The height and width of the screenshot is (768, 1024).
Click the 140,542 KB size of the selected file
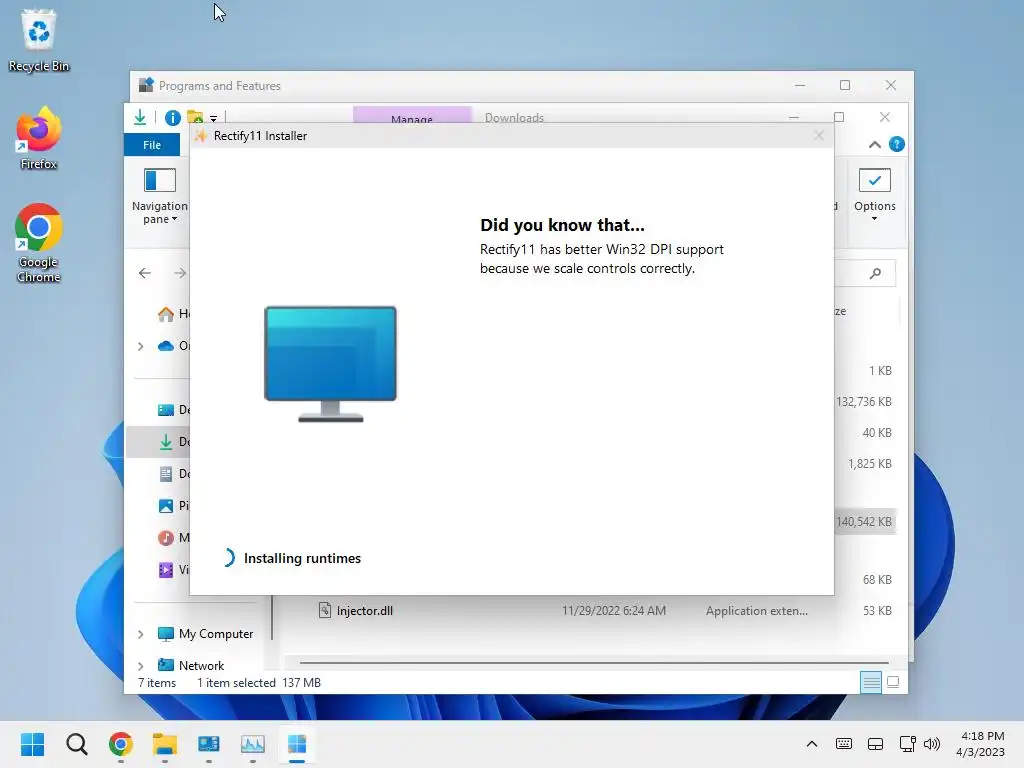[x=863, y=522]
